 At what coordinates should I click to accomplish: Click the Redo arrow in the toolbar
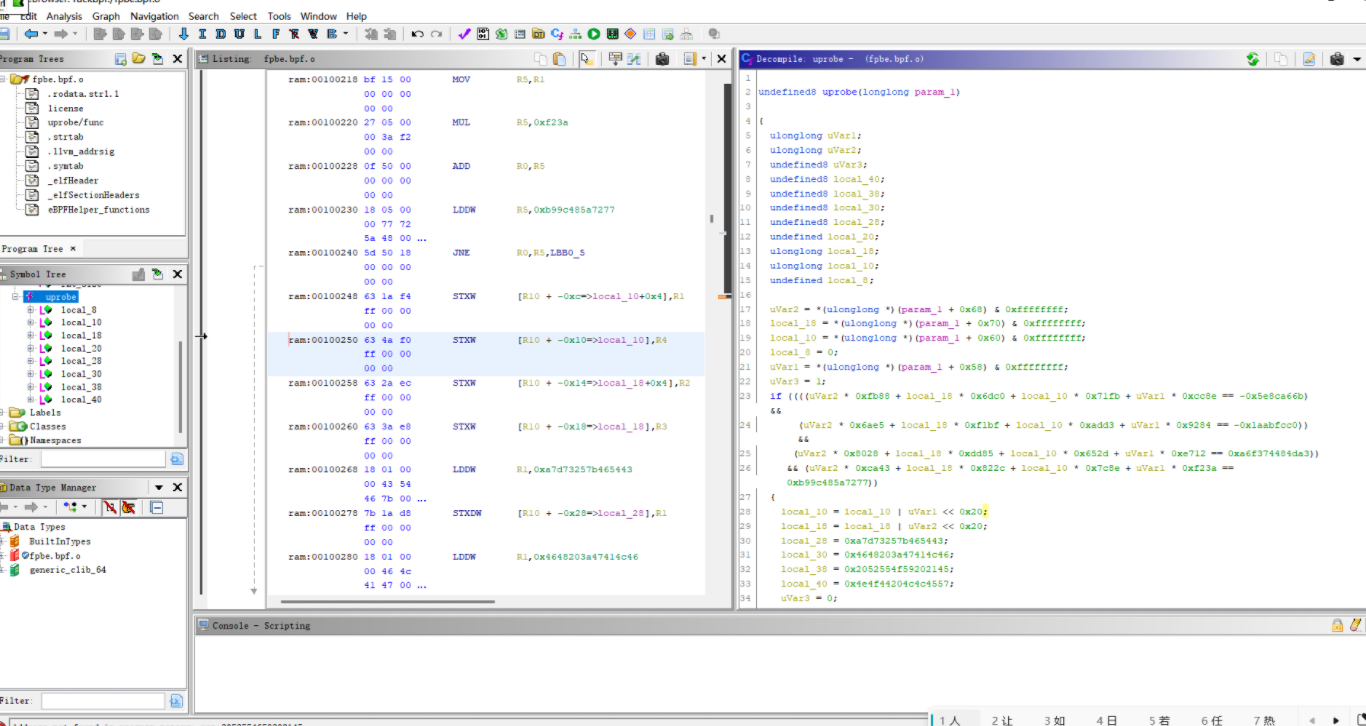pos(436,34)
